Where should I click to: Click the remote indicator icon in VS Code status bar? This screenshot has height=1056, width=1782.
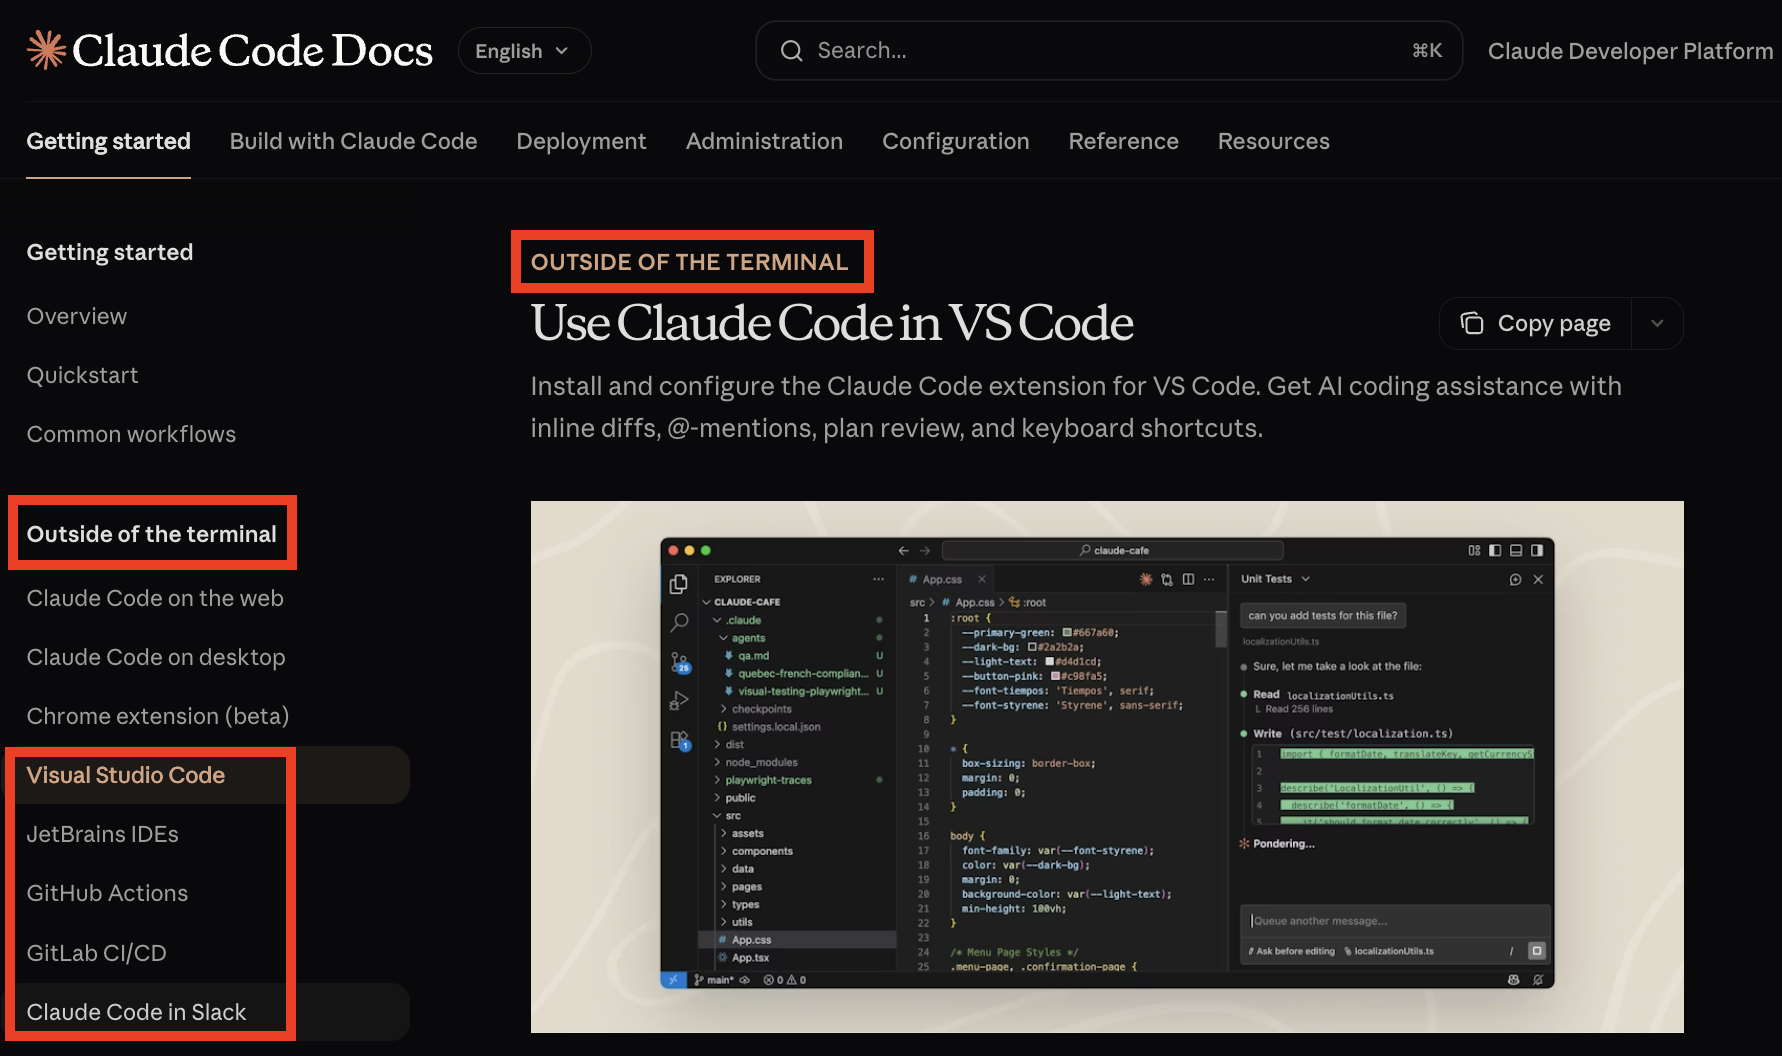point(673,980)
